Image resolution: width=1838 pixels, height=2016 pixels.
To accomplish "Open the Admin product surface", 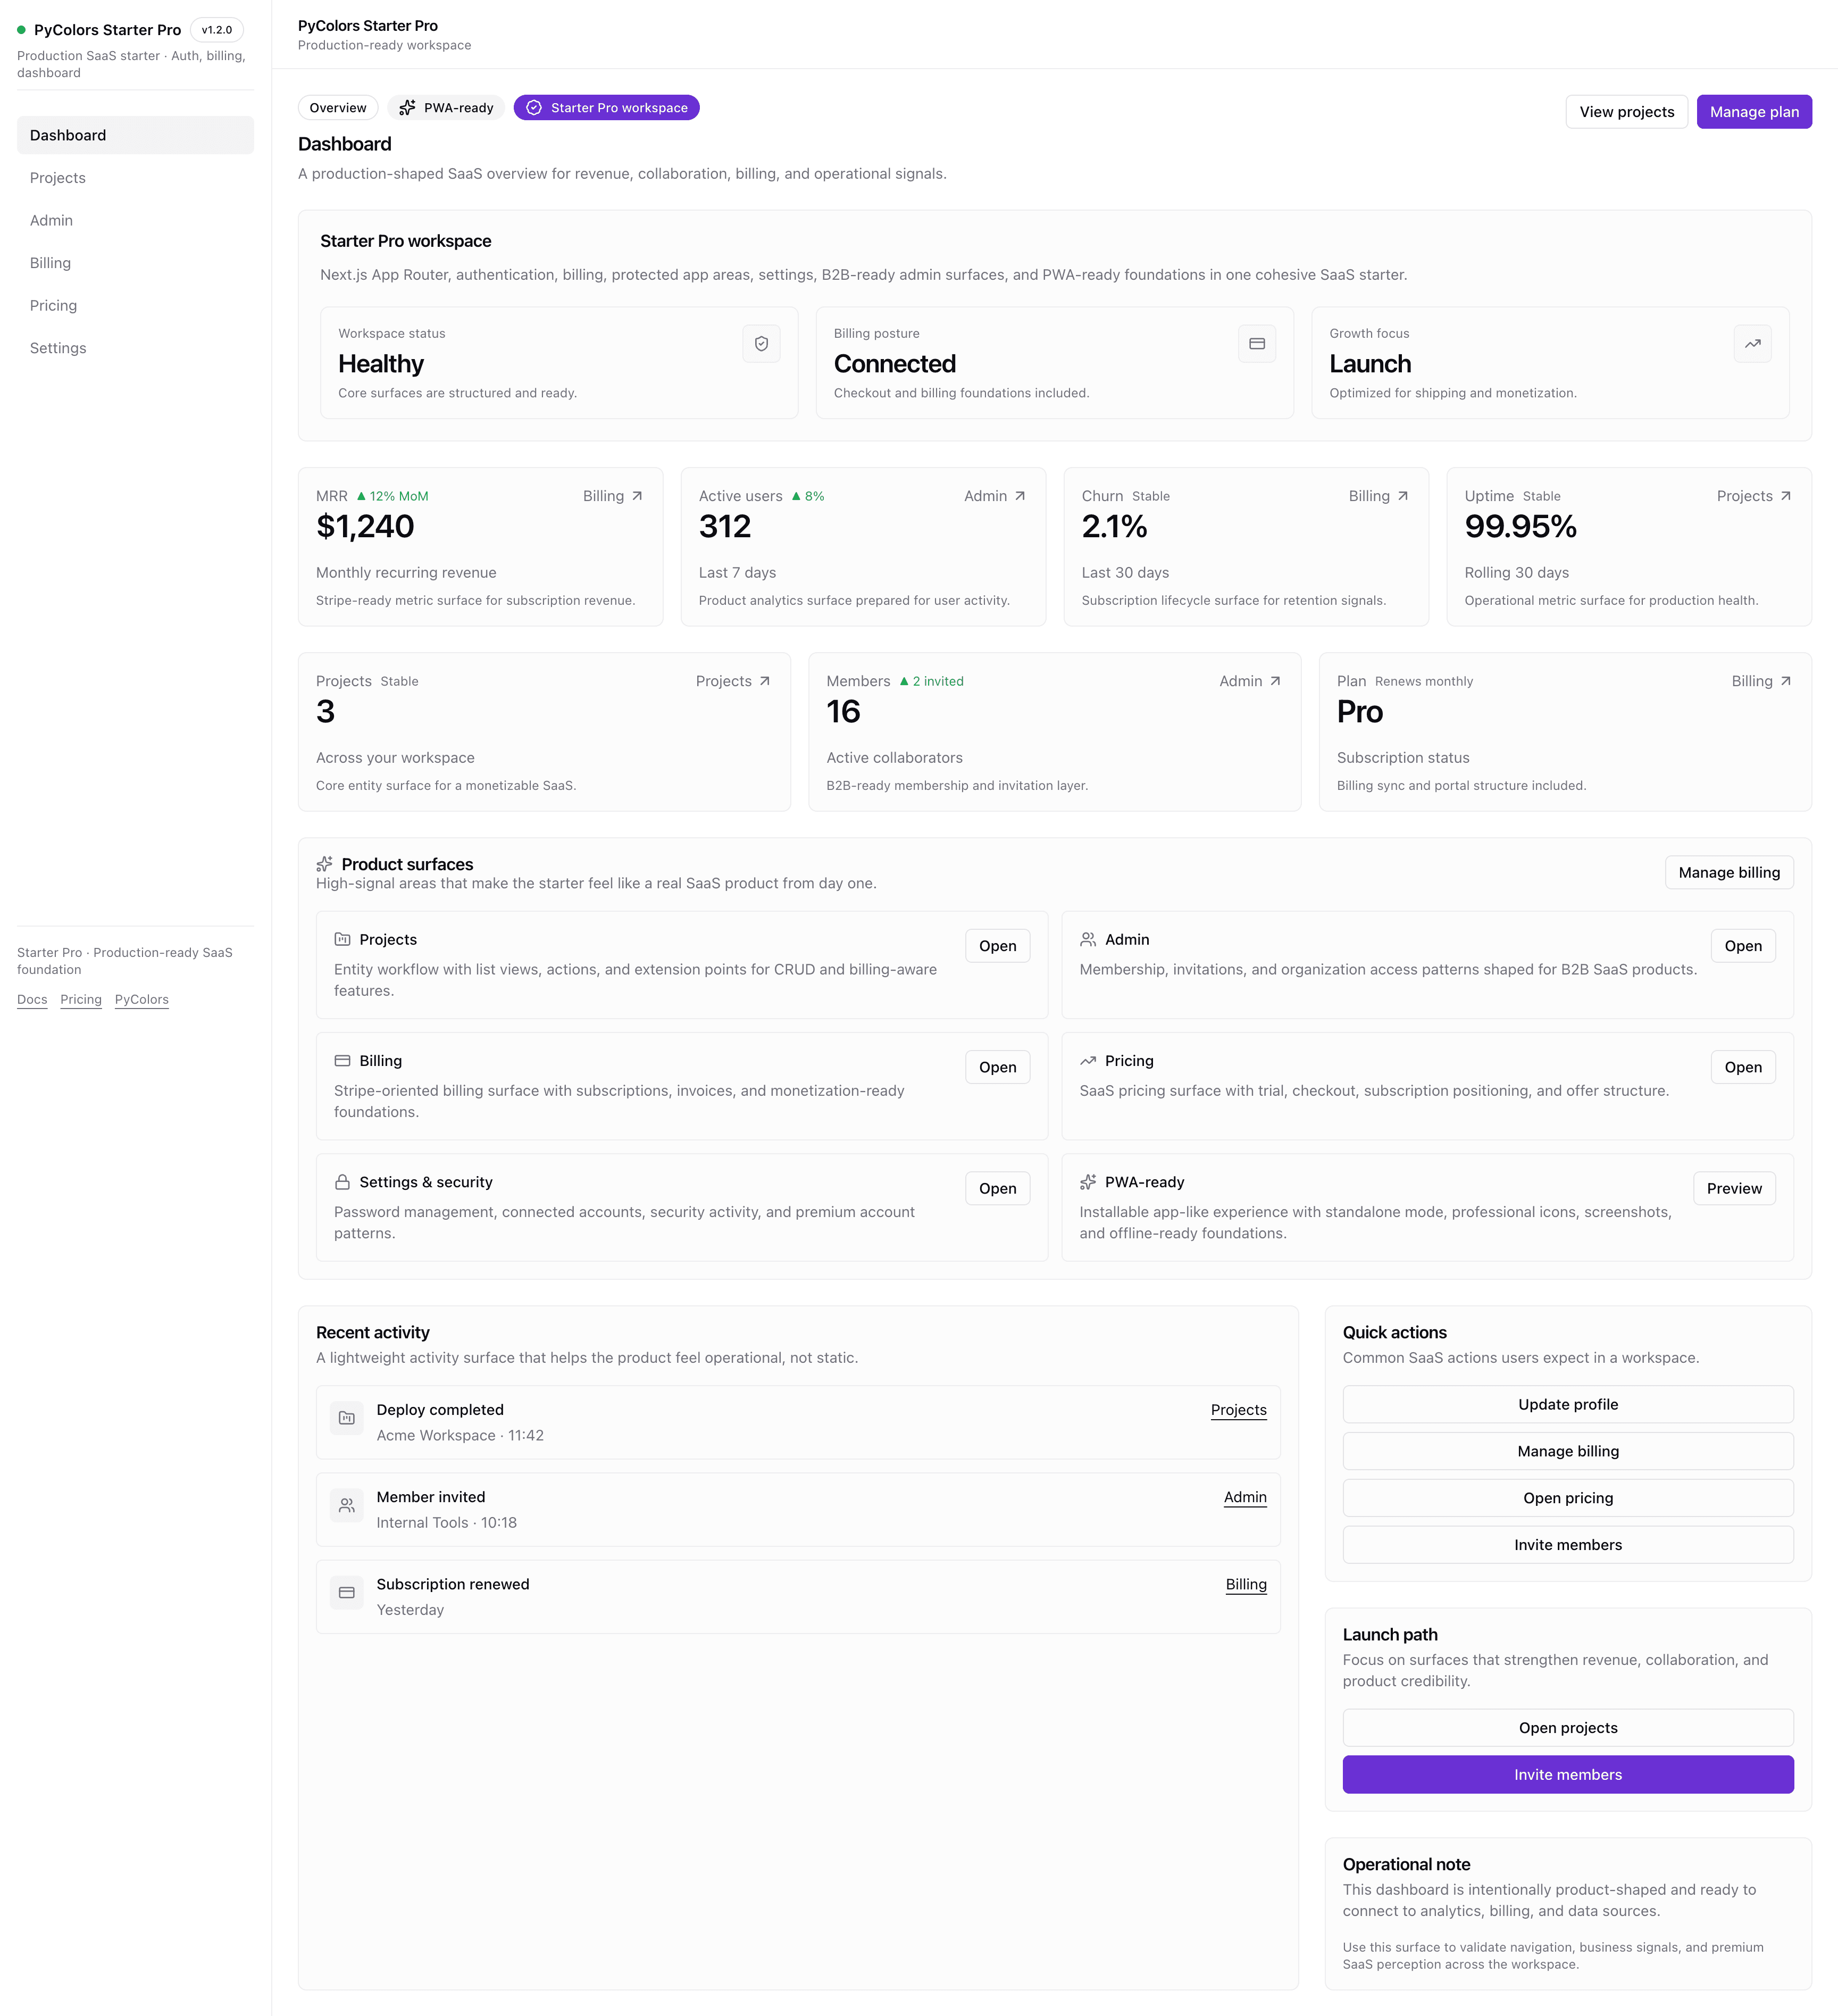I will (1743, 946).
